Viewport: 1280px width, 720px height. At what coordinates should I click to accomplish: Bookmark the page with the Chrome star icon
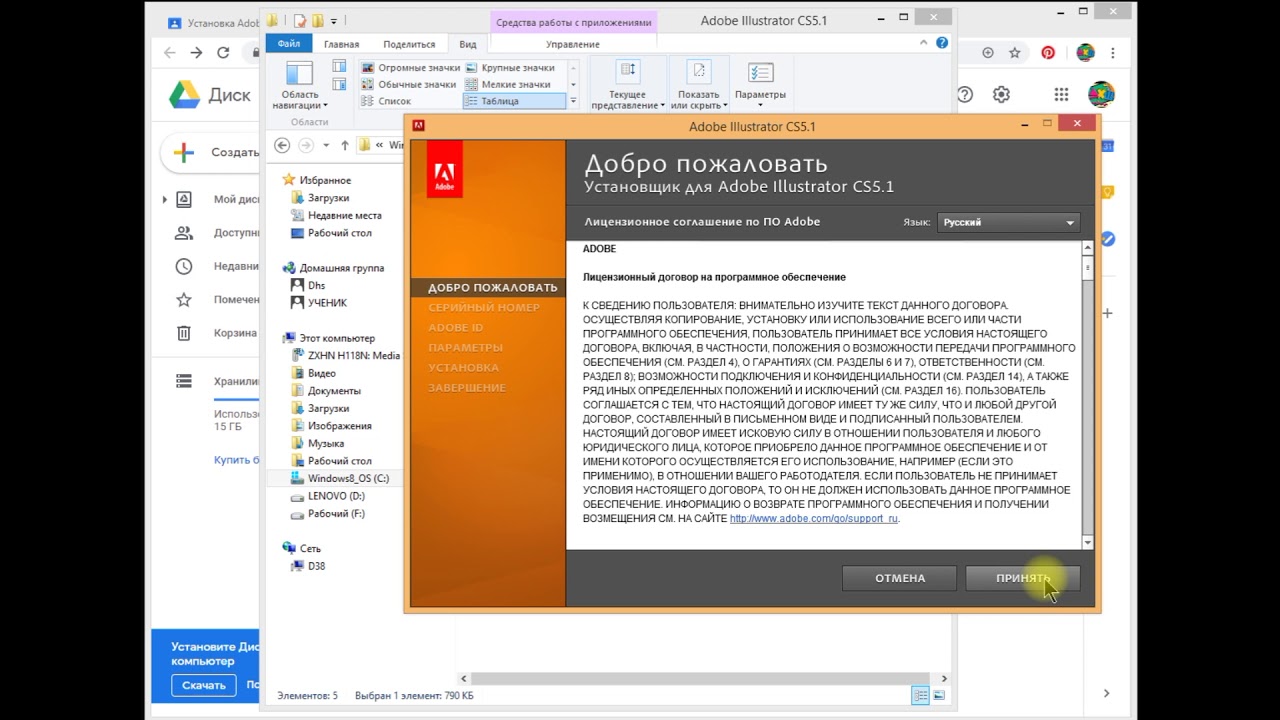(1015, 53)
